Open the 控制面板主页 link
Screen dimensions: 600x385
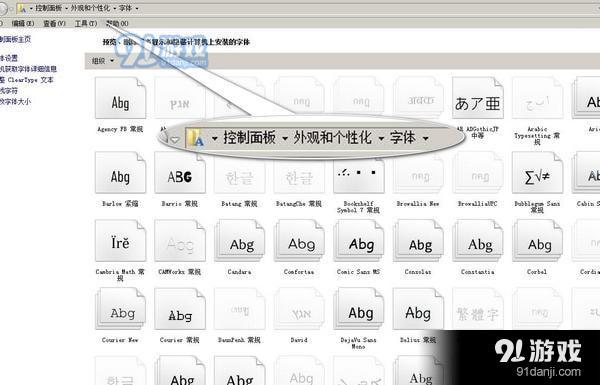15,39
